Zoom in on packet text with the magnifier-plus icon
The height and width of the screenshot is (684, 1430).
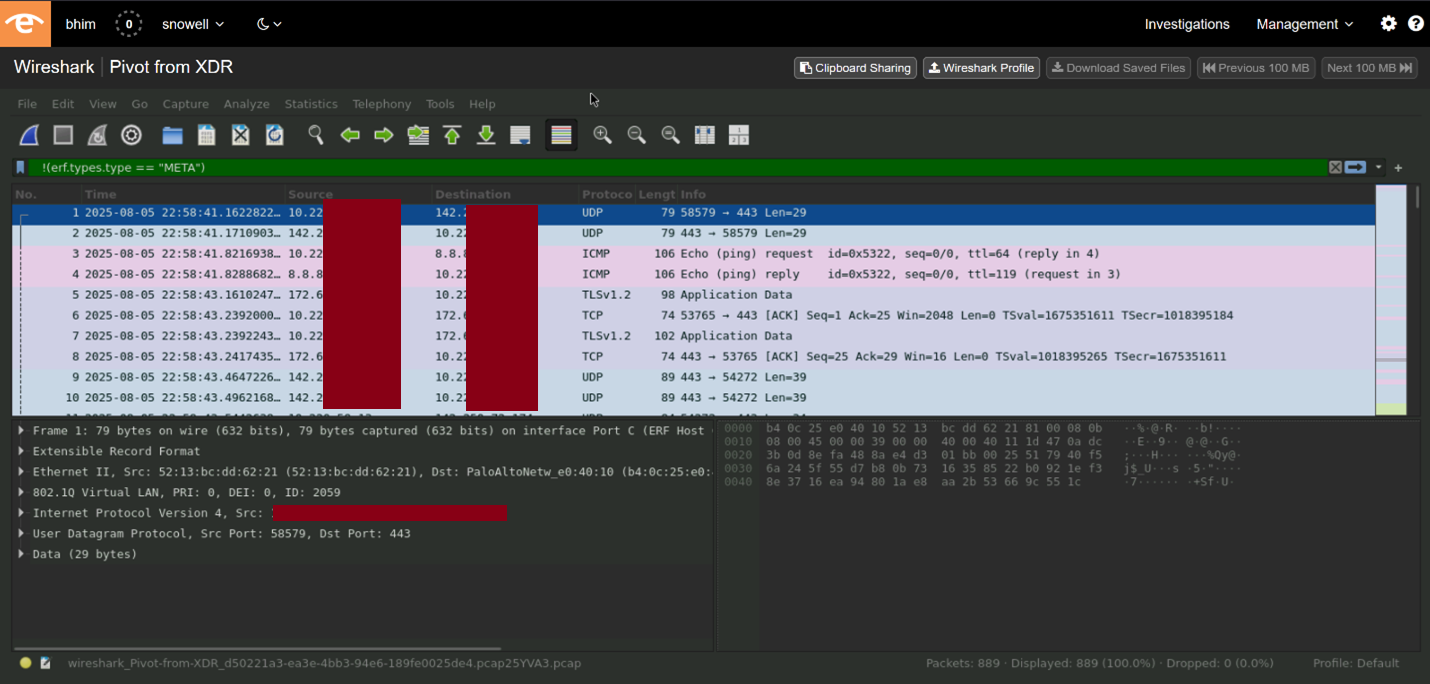pyautogui.click(x=601, y=135)
